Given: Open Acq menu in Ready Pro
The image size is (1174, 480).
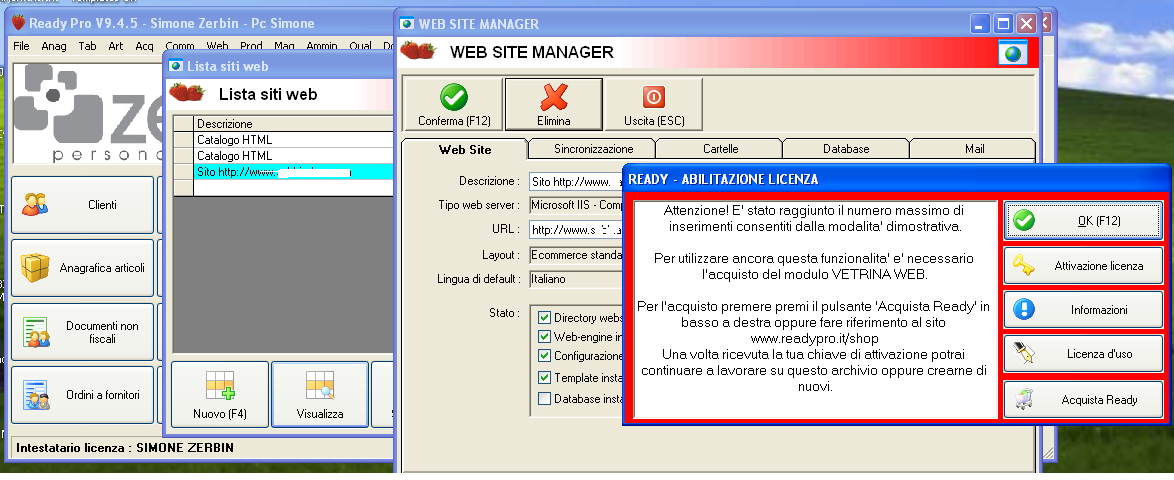Looking at the screenshot, I should click(145, 46).
